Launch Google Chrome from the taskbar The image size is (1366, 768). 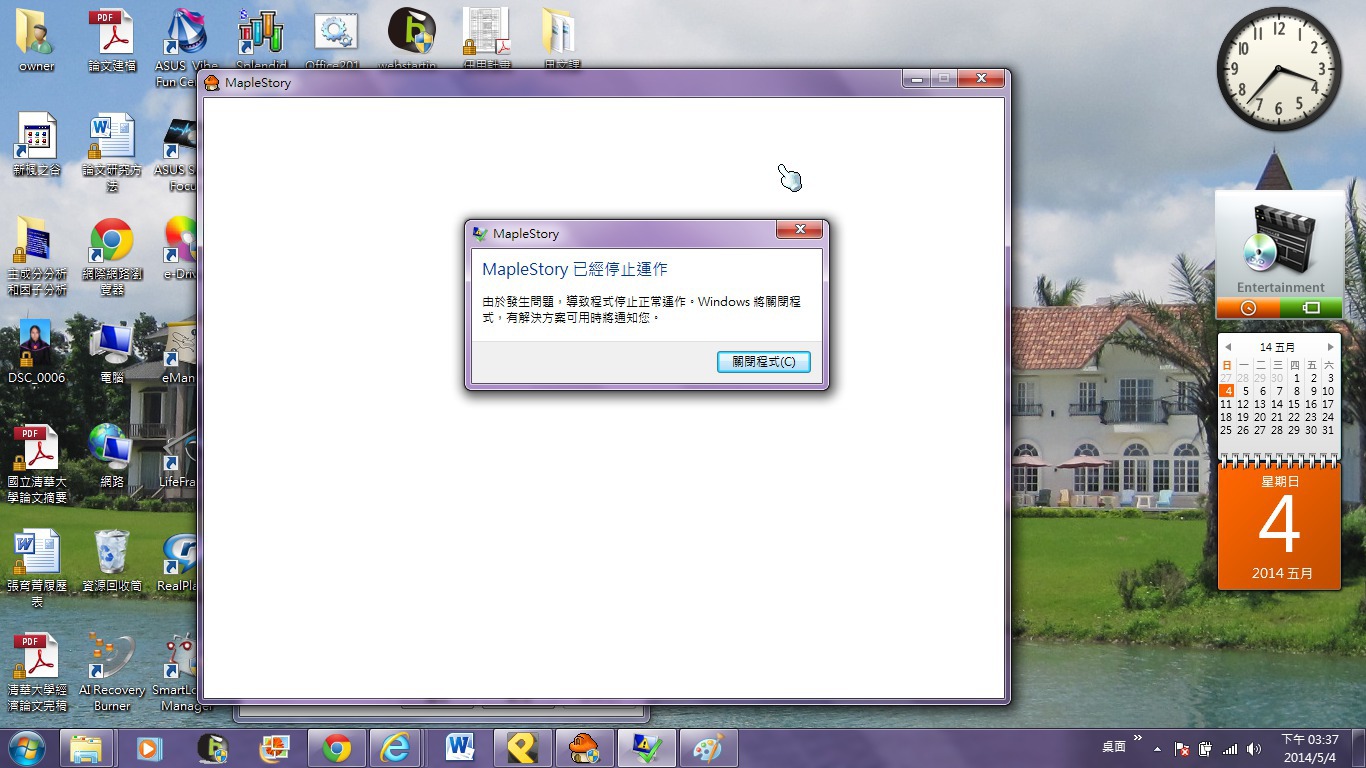(336, 748)
